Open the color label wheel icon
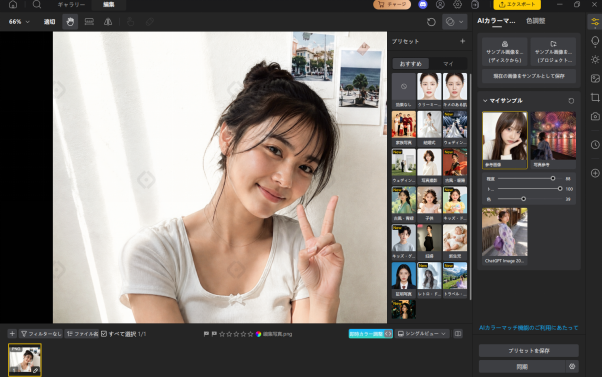 pyautogui.click(x=258, y=334)
